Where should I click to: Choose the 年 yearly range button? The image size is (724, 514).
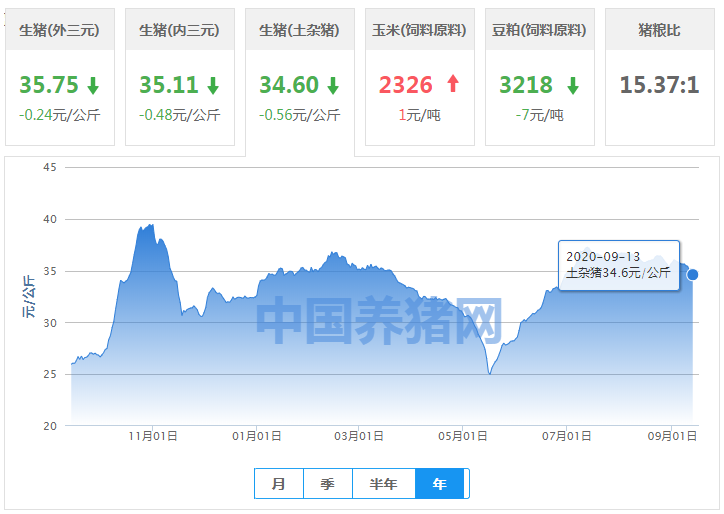click(x=440, y=484)
